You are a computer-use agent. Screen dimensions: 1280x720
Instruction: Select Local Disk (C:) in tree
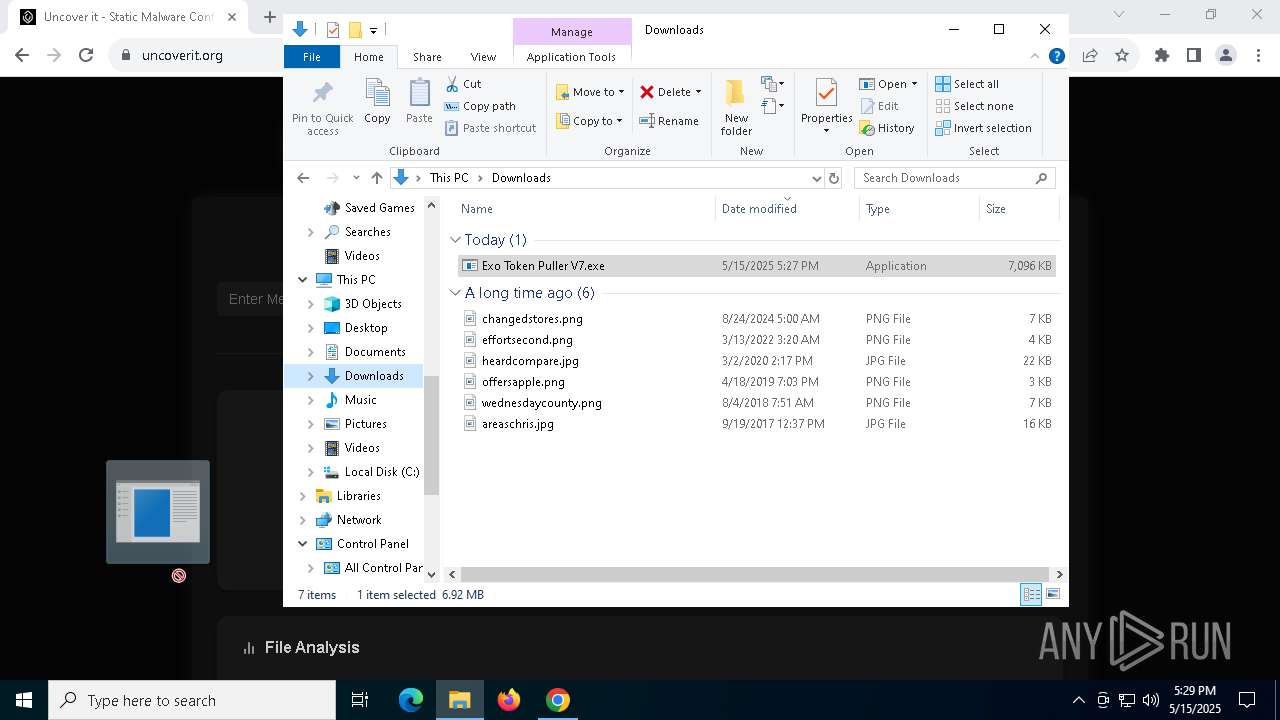click(x=381, y=472)
